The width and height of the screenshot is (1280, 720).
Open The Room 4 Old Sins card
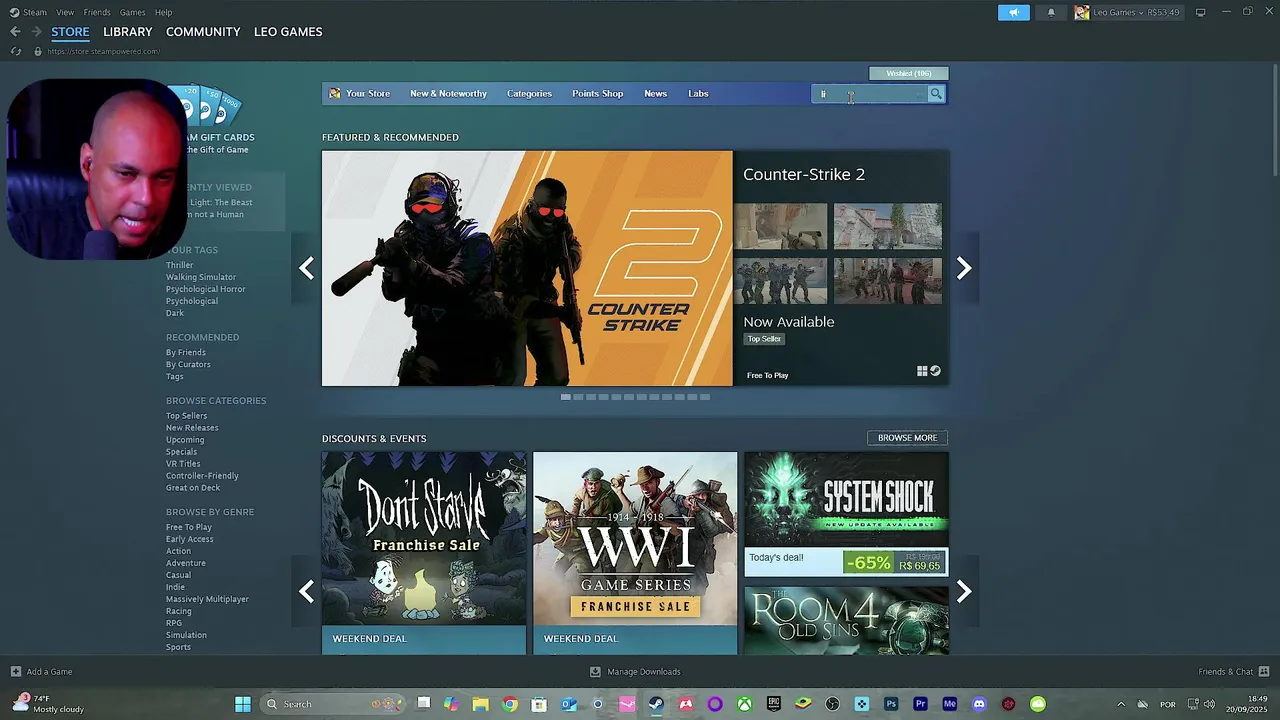pos(846,620)
